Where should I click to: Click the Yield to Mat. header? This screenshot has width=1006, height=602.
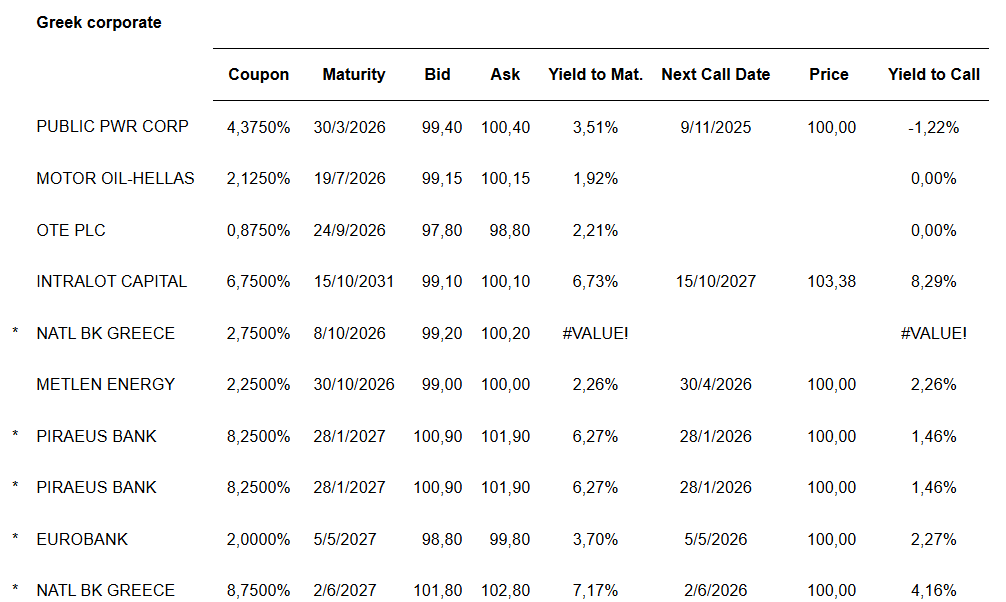point(595,74)
